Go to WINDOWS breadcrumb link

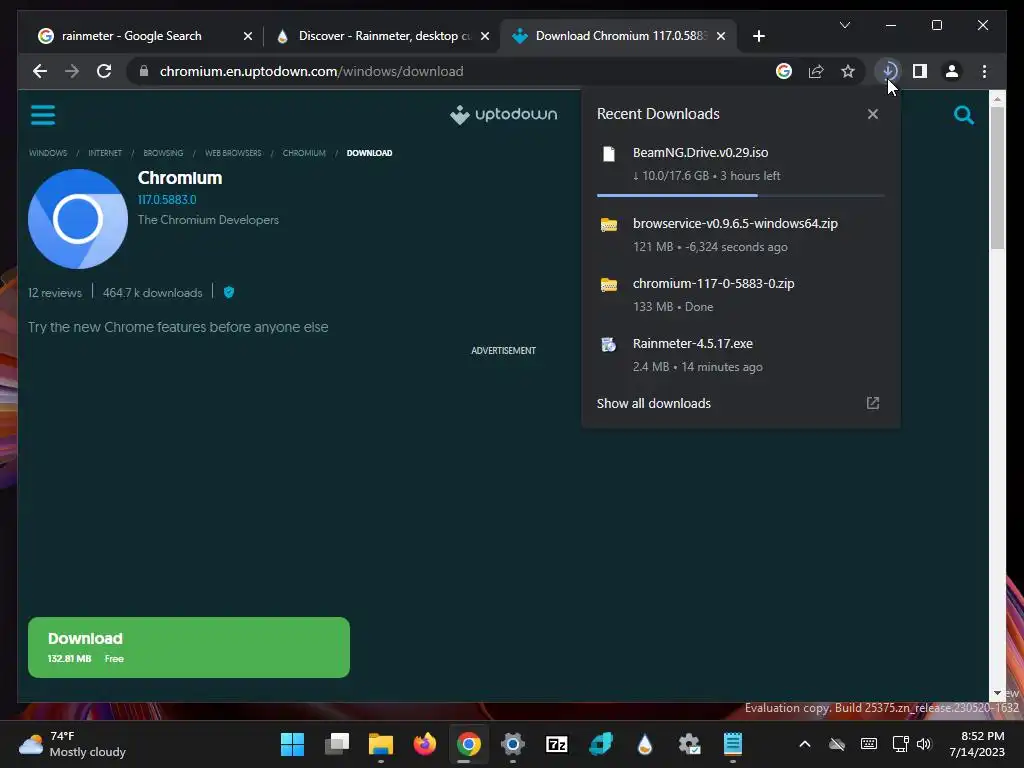[48, 153]
